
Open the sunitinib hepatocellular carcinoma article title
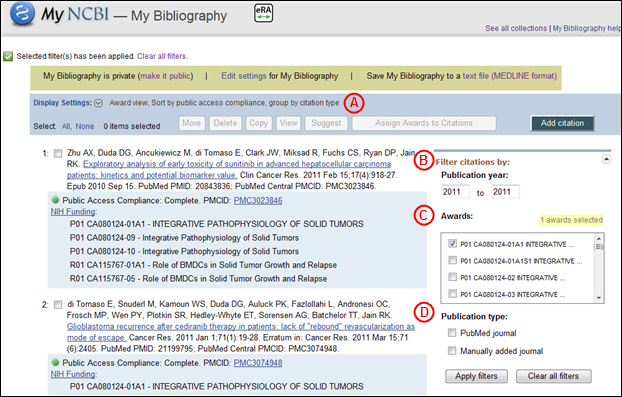click(229, 169)
